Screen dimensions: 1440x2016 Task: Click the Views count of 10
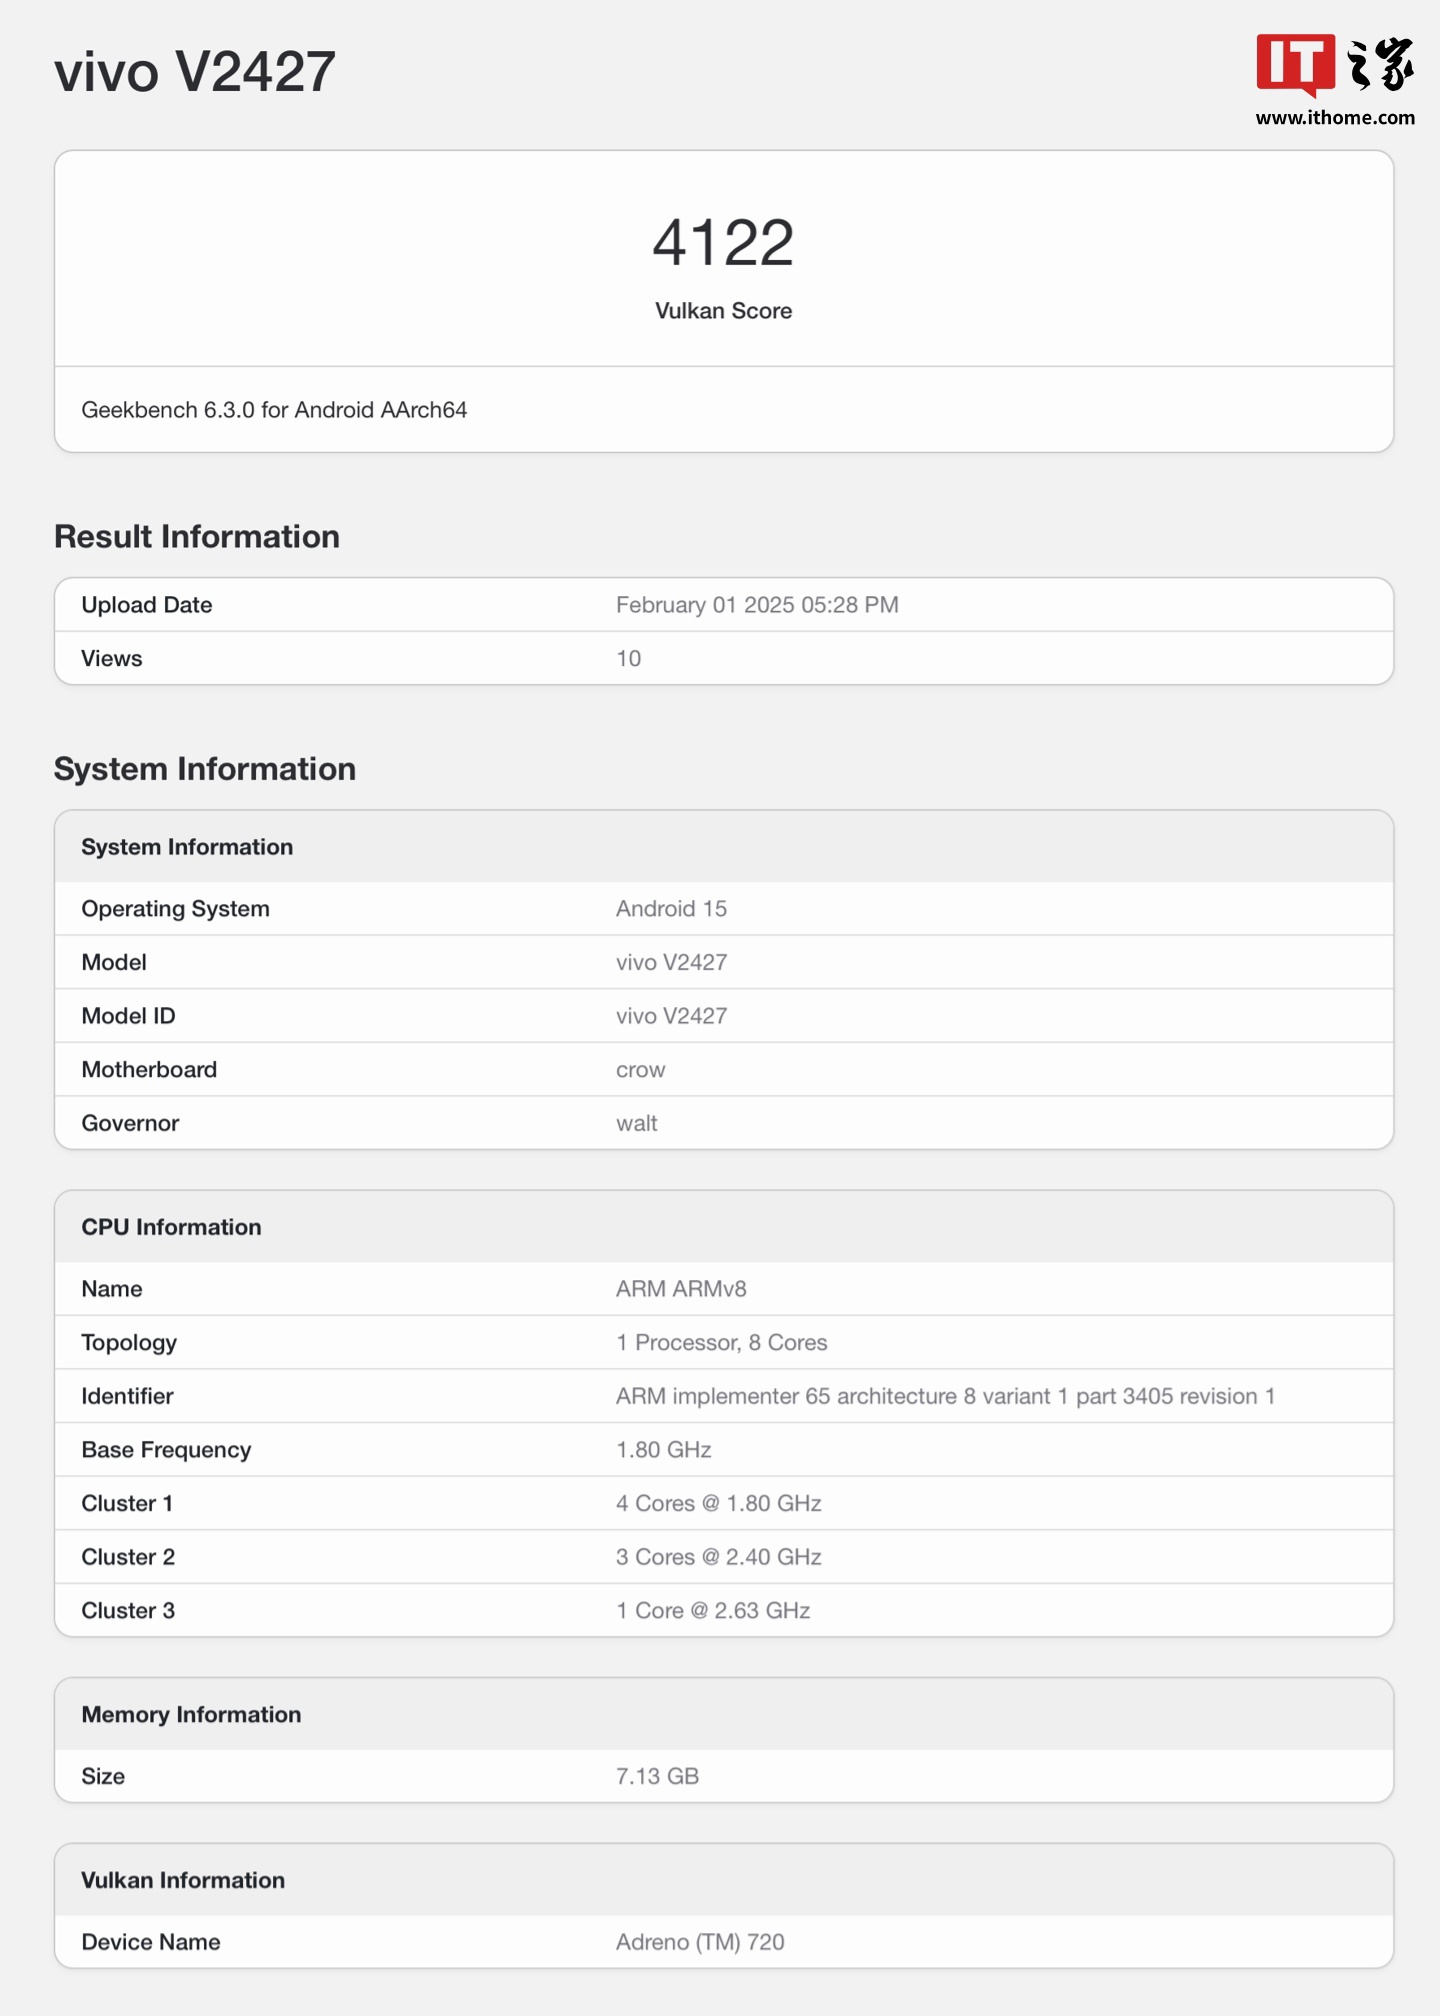point(628,659)
